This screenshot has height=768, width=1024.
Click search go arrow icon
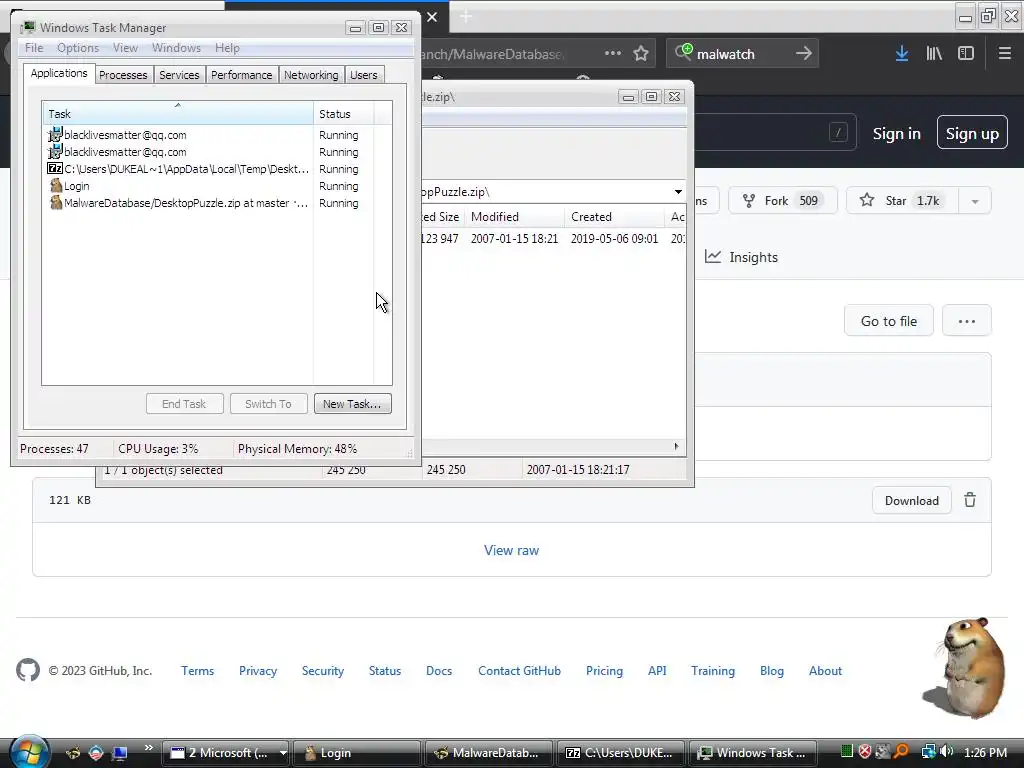tap(804, 54)
